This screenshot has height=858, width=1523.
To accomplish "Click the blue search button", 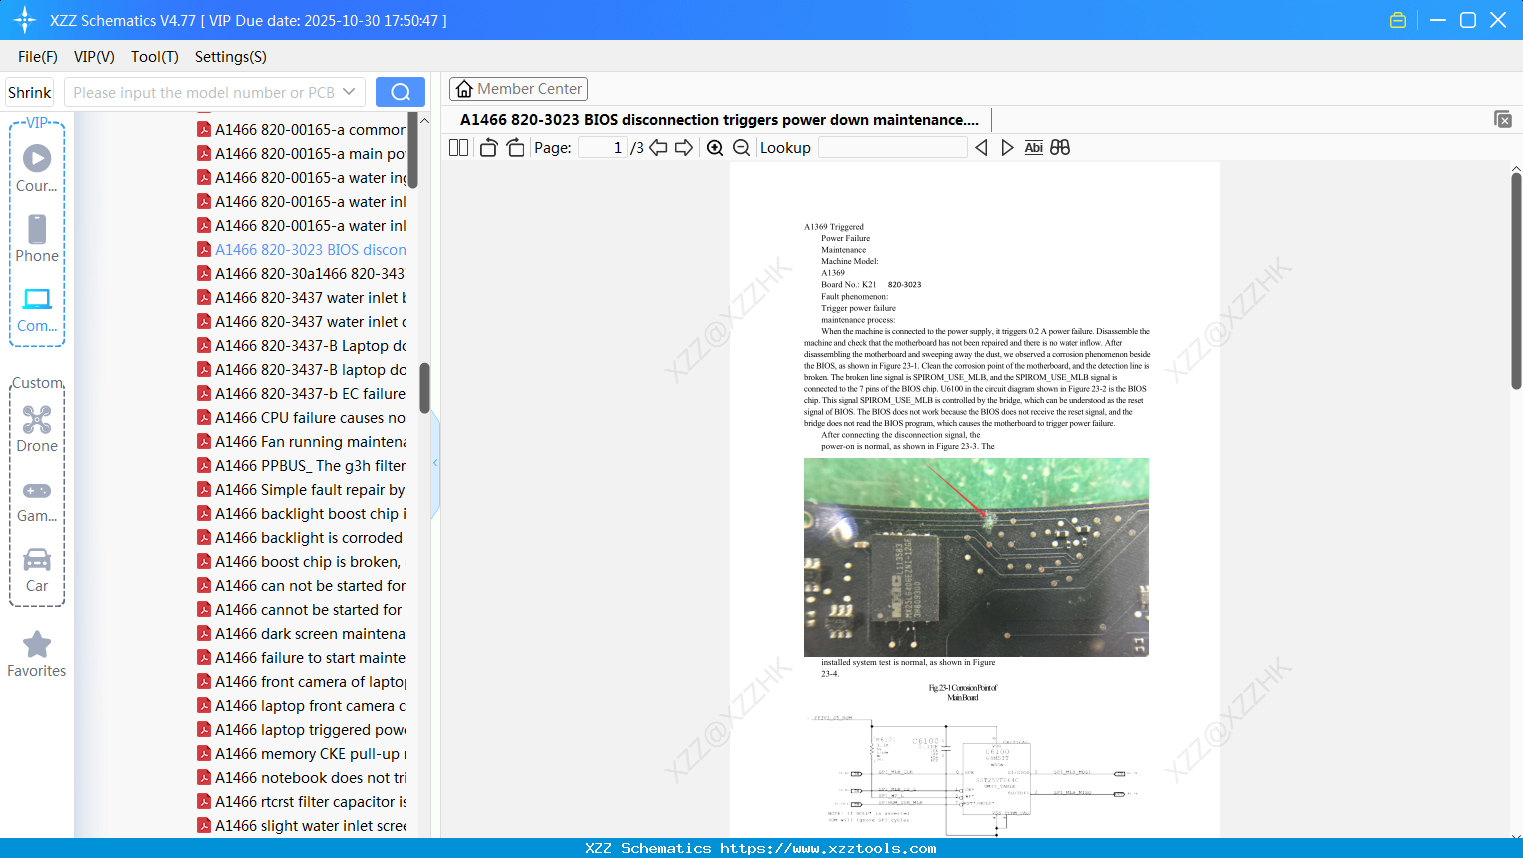I will (x=400, y=92).
